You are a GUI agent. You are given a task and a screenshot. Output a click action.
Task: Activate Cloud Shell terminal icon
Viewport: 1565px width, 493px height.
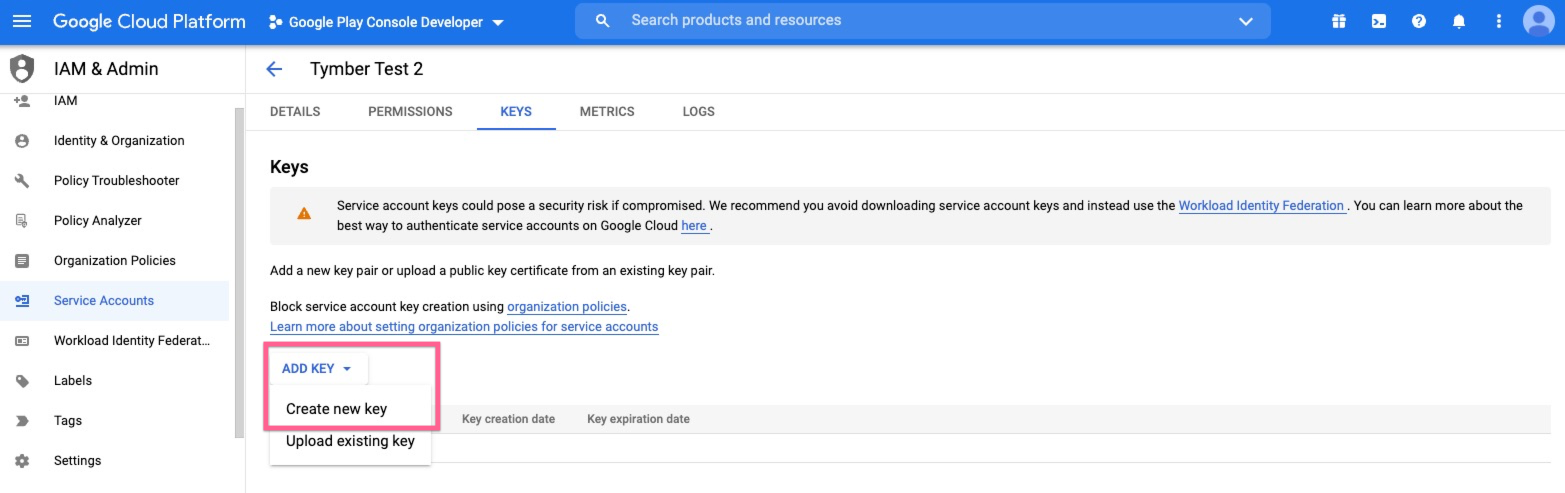[1378, 21]
